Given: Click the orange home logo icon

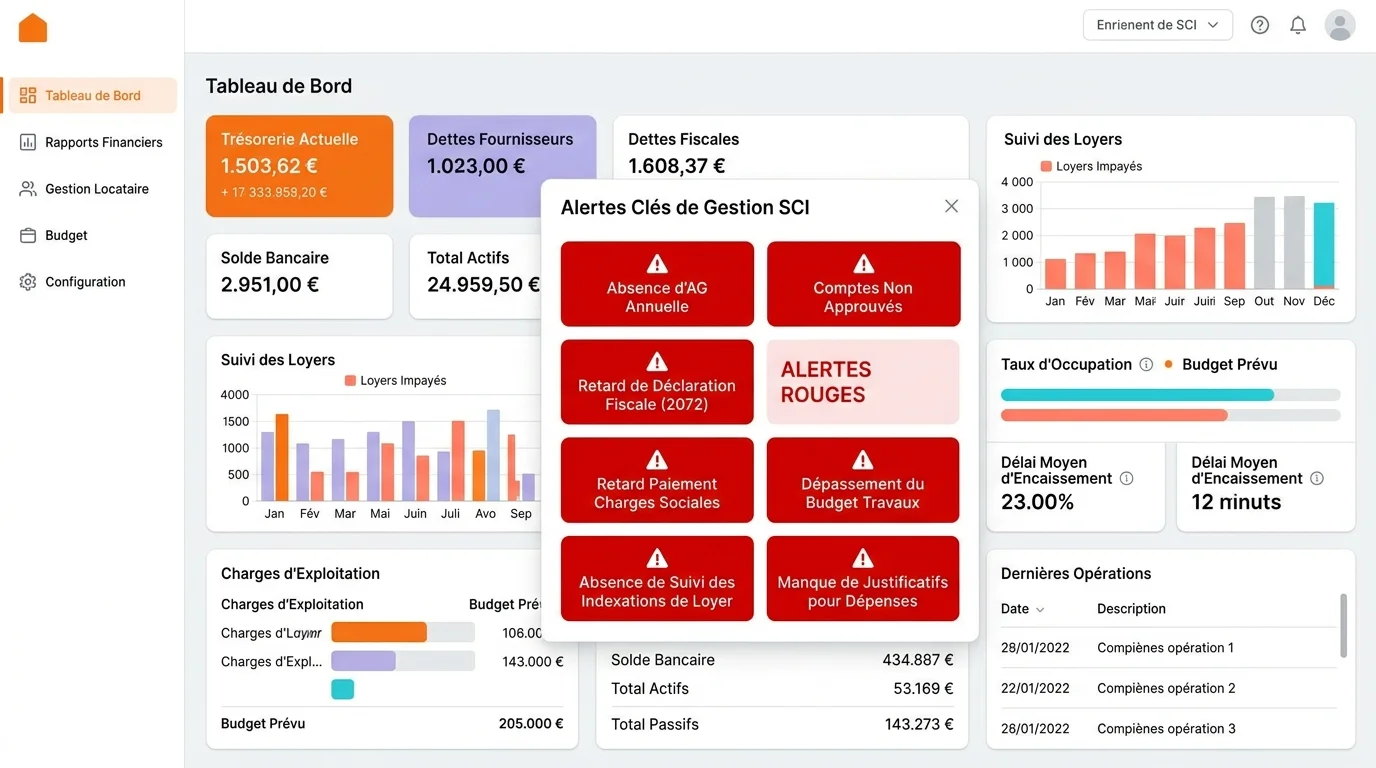Looking at the screenshot, I should tap(32, 27).
